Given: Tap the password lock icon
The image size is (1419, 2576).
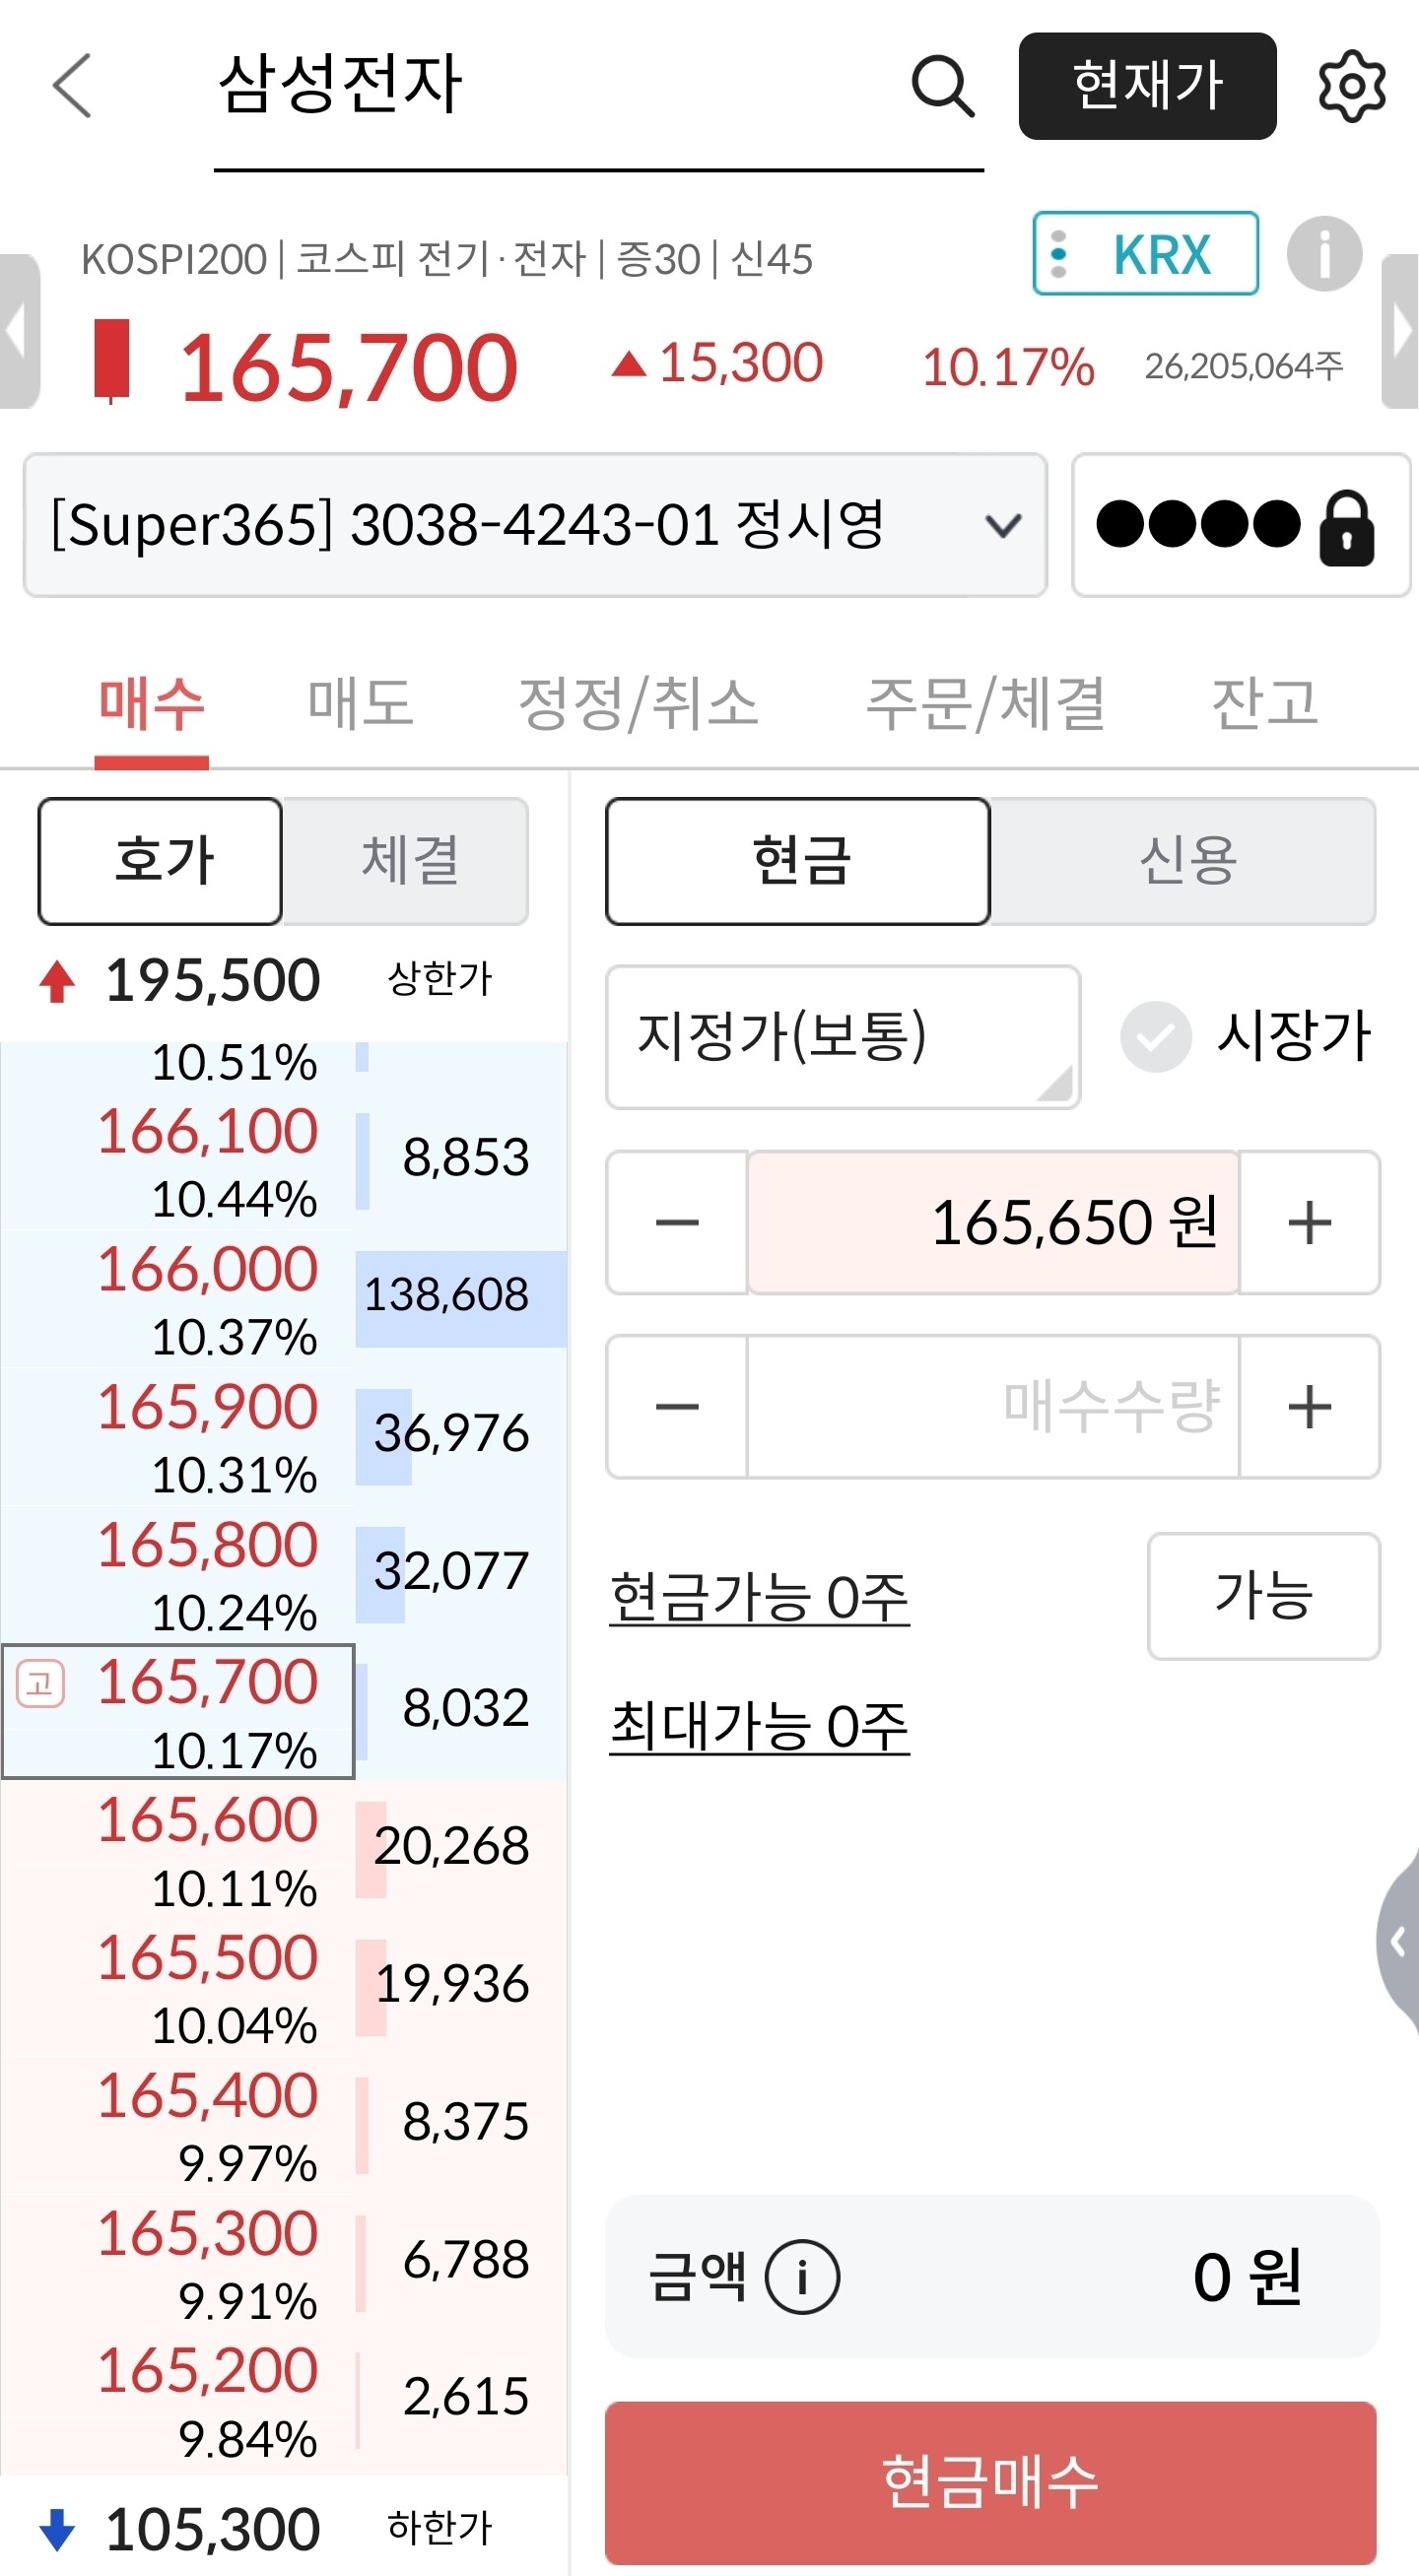Looking at the screenshot, I should 1346,527.
